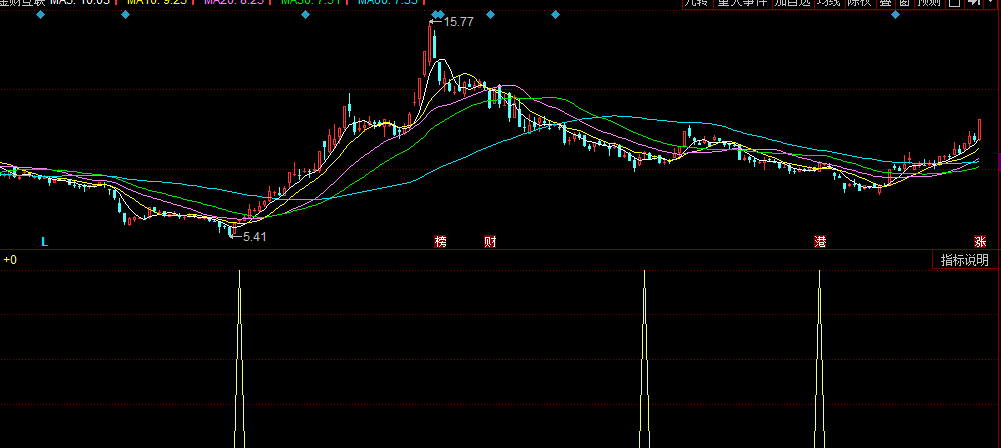Viewport: 1001px width, 448px height.
Task: Select the 九转 indicator item
Action: point(696,4)
